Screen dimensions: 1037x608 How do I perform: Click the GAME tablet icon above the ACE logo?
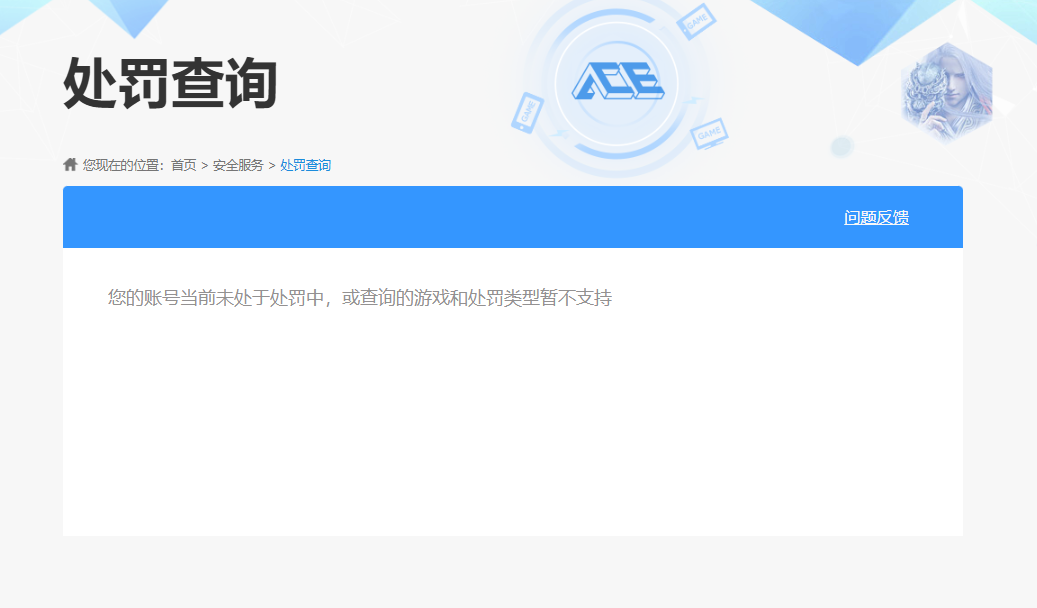click(695, 21)
